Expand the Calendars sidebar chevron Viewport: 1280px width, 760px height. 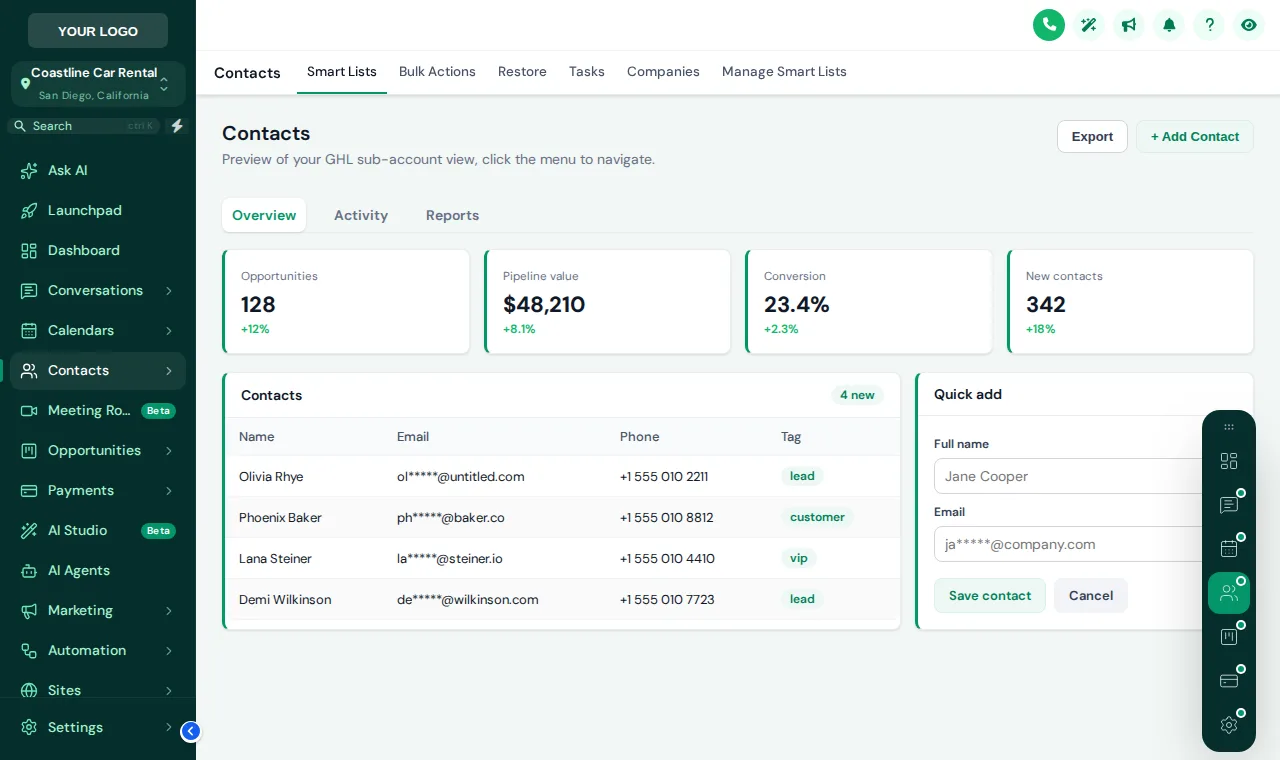169,331
